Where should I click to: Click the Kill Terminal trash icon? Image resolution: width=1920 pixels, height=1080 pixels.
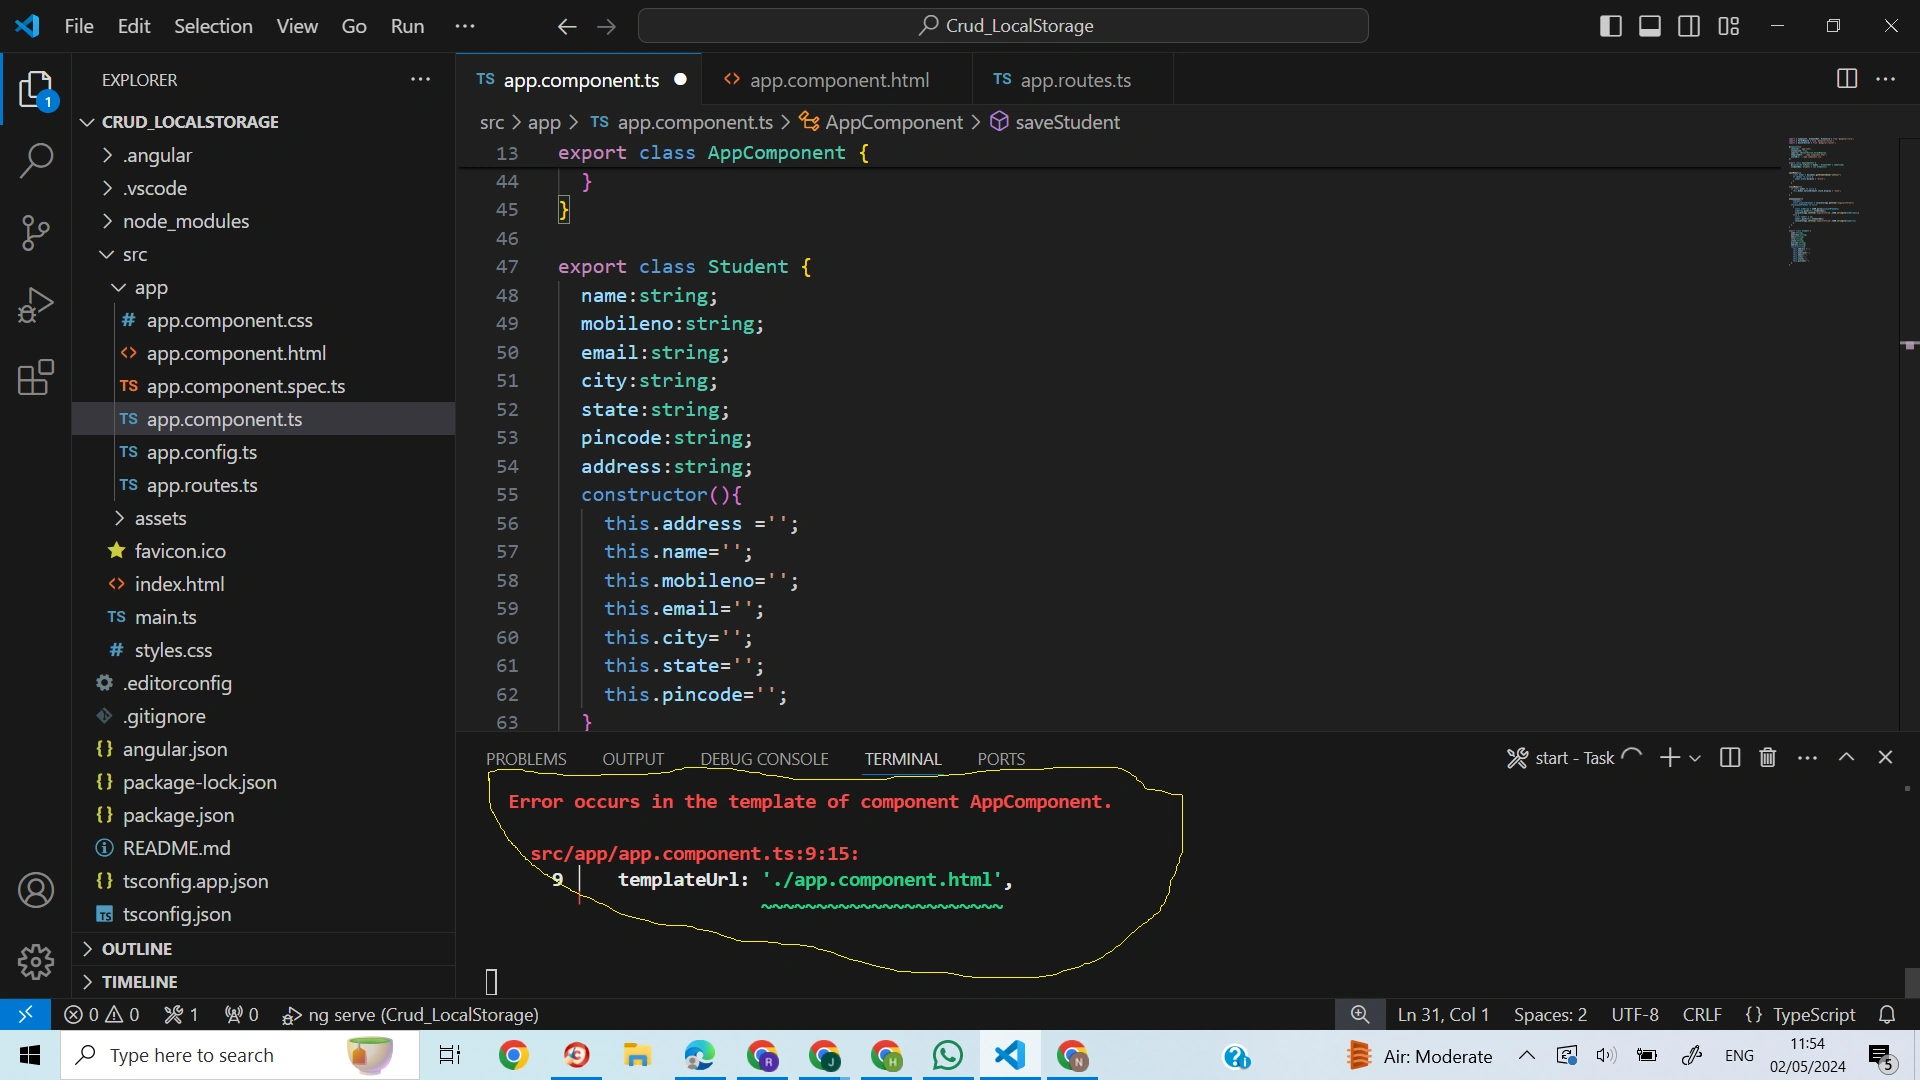1768,758
